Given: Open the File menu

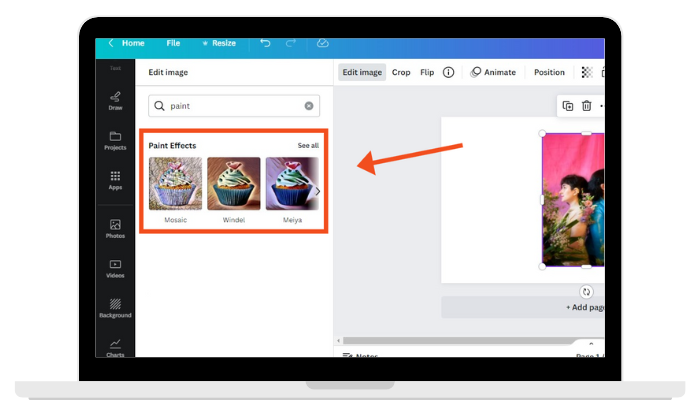Looking at the screenshot, I should pos(173,43).
